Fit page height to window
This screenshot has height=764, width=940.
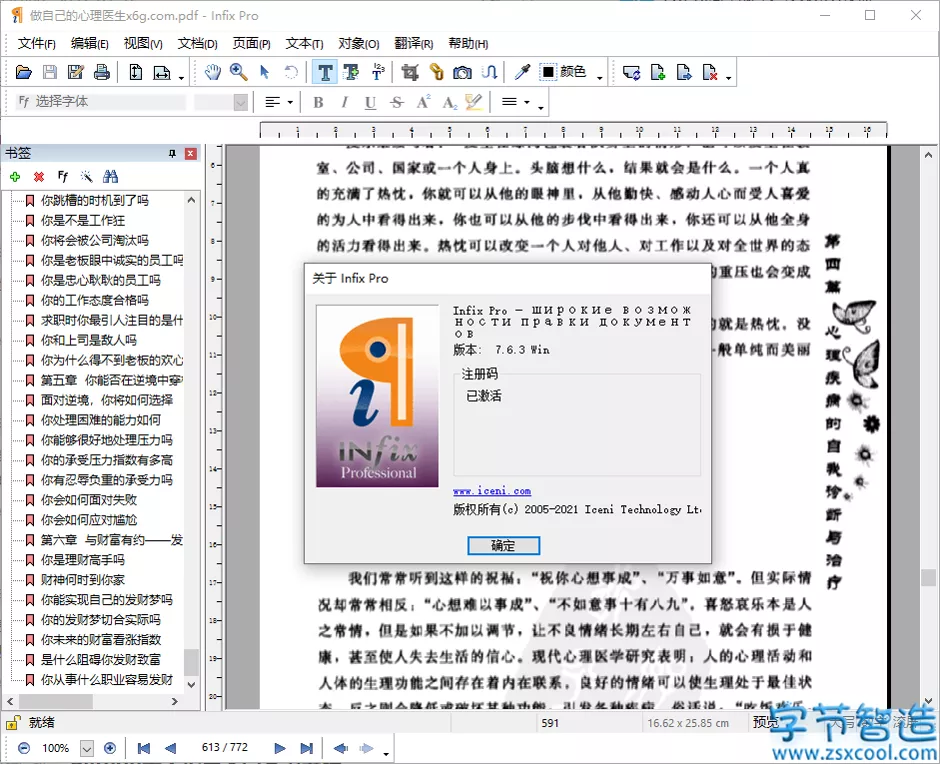(x=136, y=73)
